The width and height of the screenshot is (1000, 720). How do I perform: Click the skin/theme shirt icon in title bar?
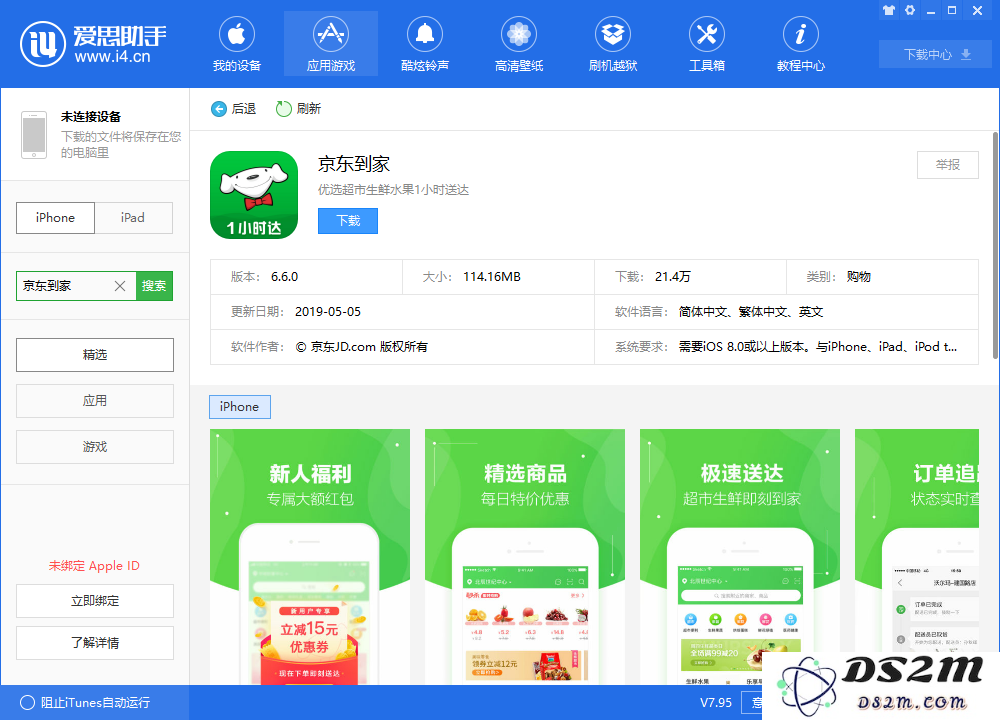(x=888, y=10)
